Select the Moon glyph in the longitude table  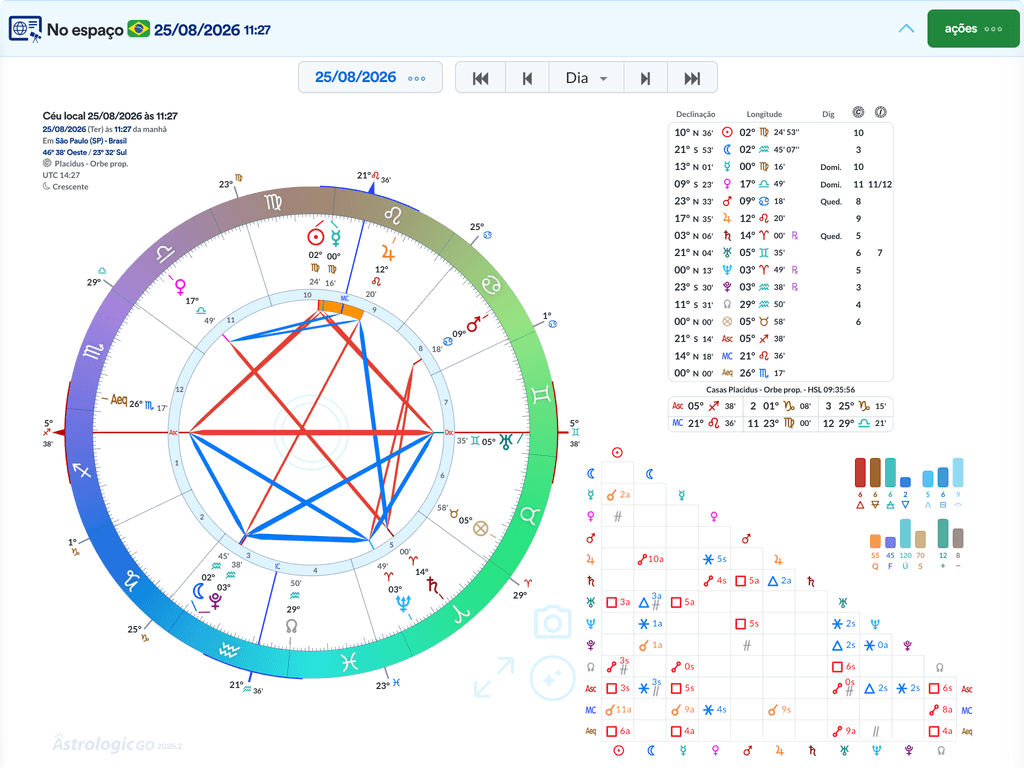(x=727, y=150)
